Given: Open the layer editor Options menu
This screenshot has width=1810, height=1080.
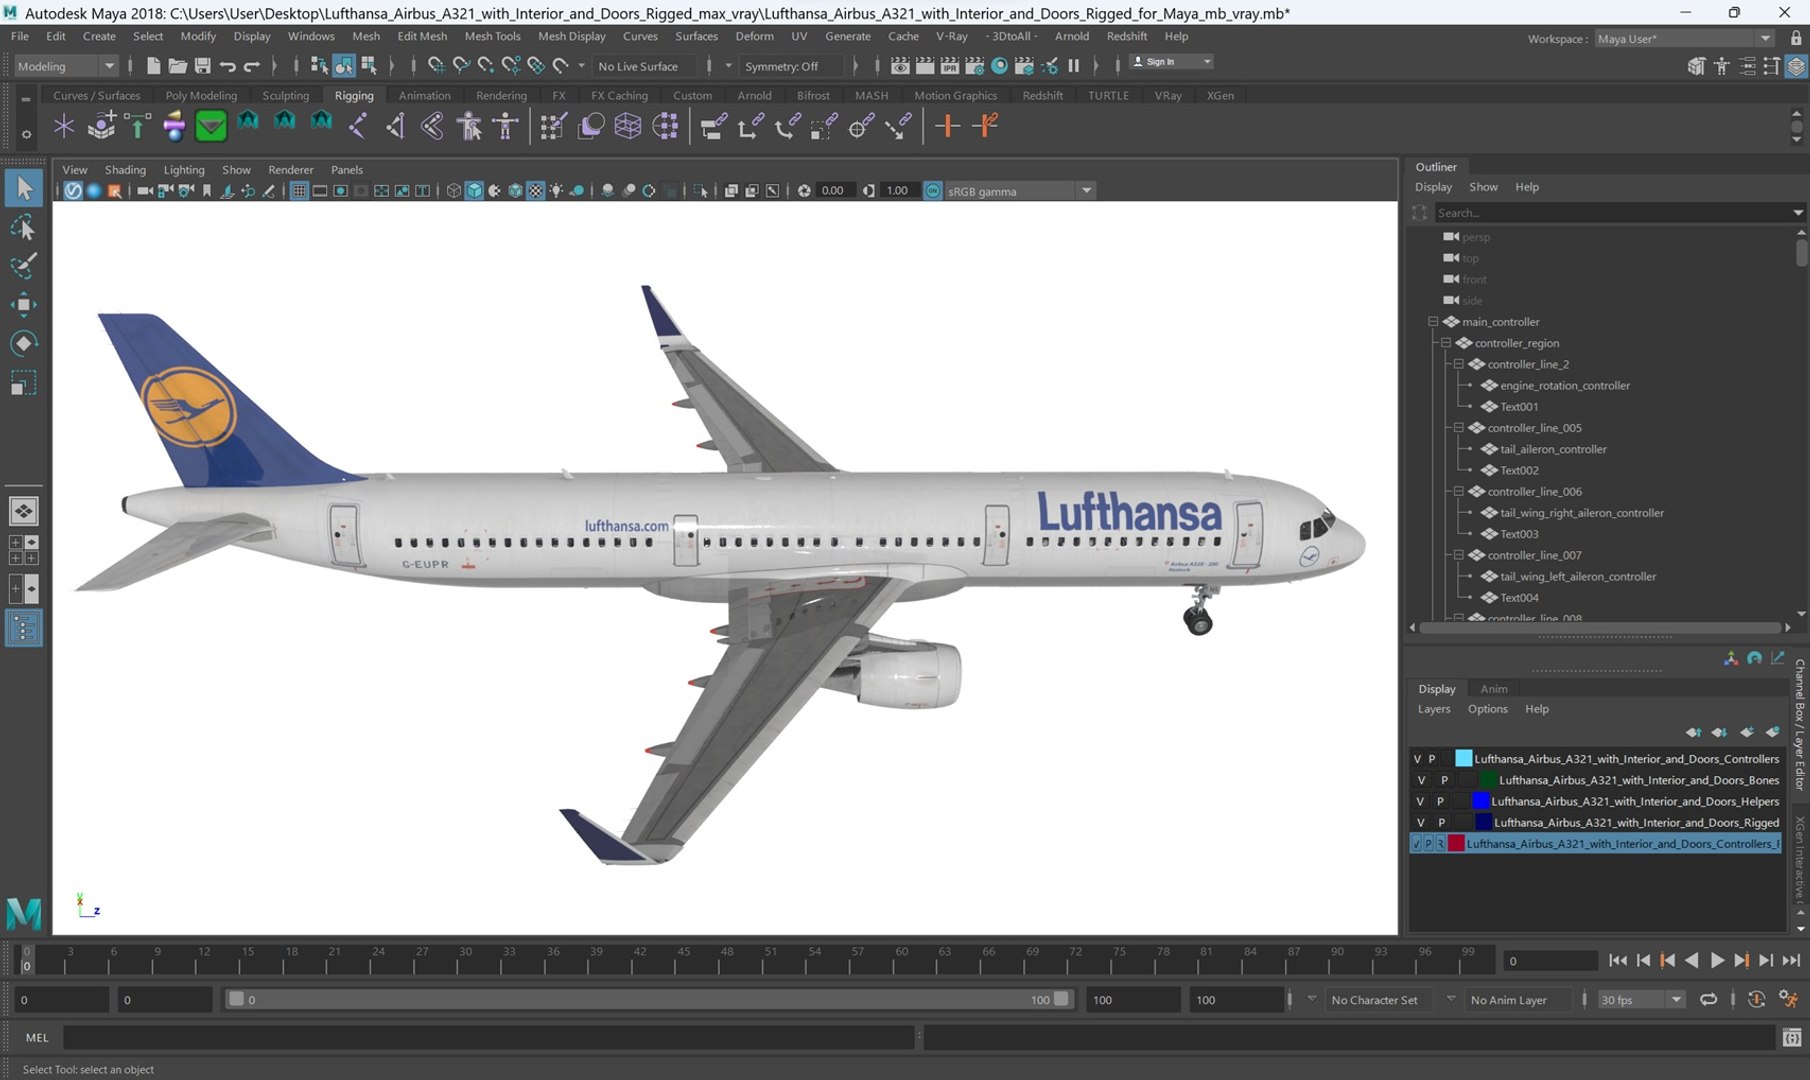Looking at the screenshot, I should tap(1487, 709).
